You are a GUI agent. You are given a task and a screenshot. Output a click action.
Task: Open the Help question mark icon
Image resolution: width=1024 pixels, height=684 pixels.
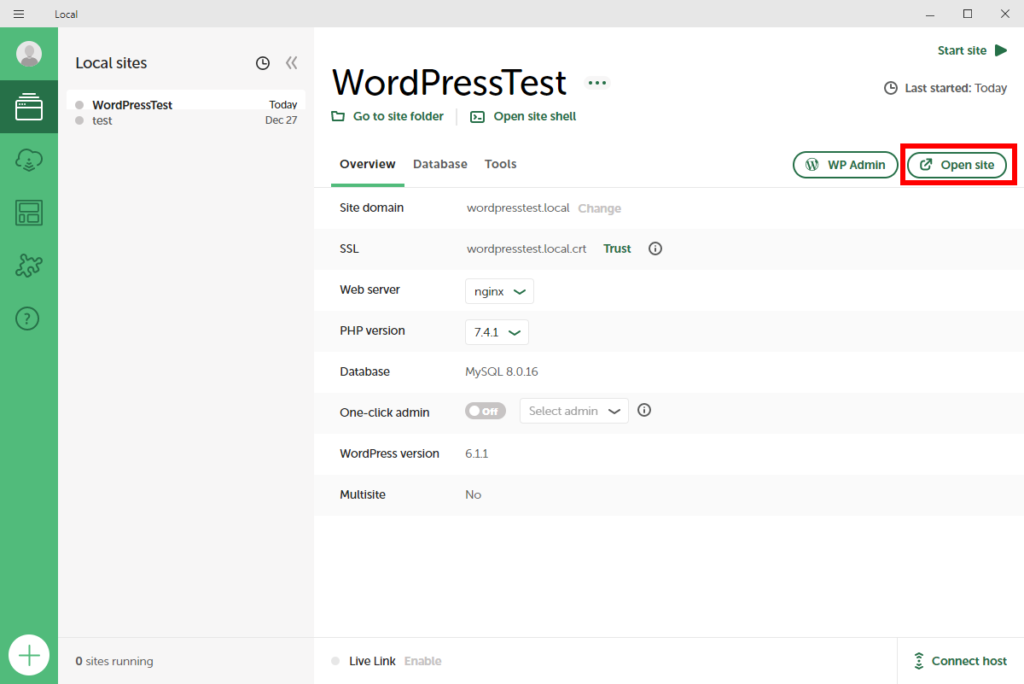(x=29, y=319)
